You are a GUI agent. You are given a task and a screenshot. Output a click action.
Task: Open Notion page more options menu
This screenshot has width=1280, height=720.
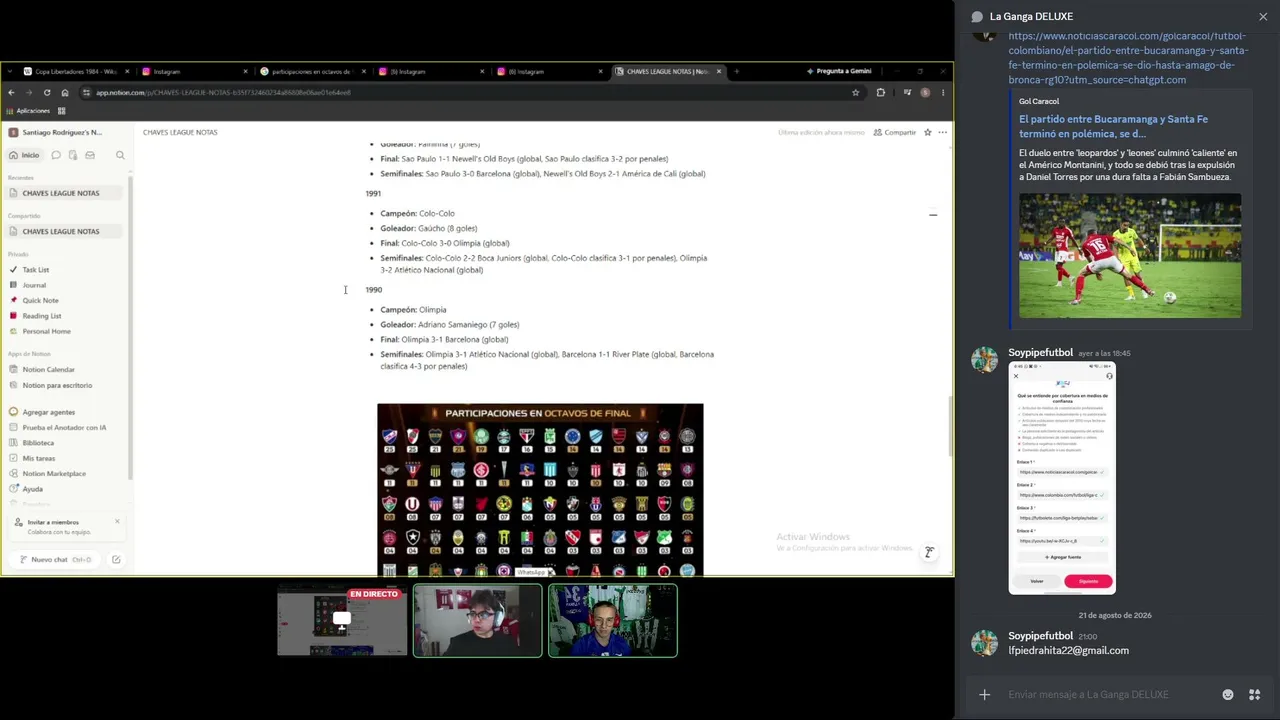click(942, 132)
